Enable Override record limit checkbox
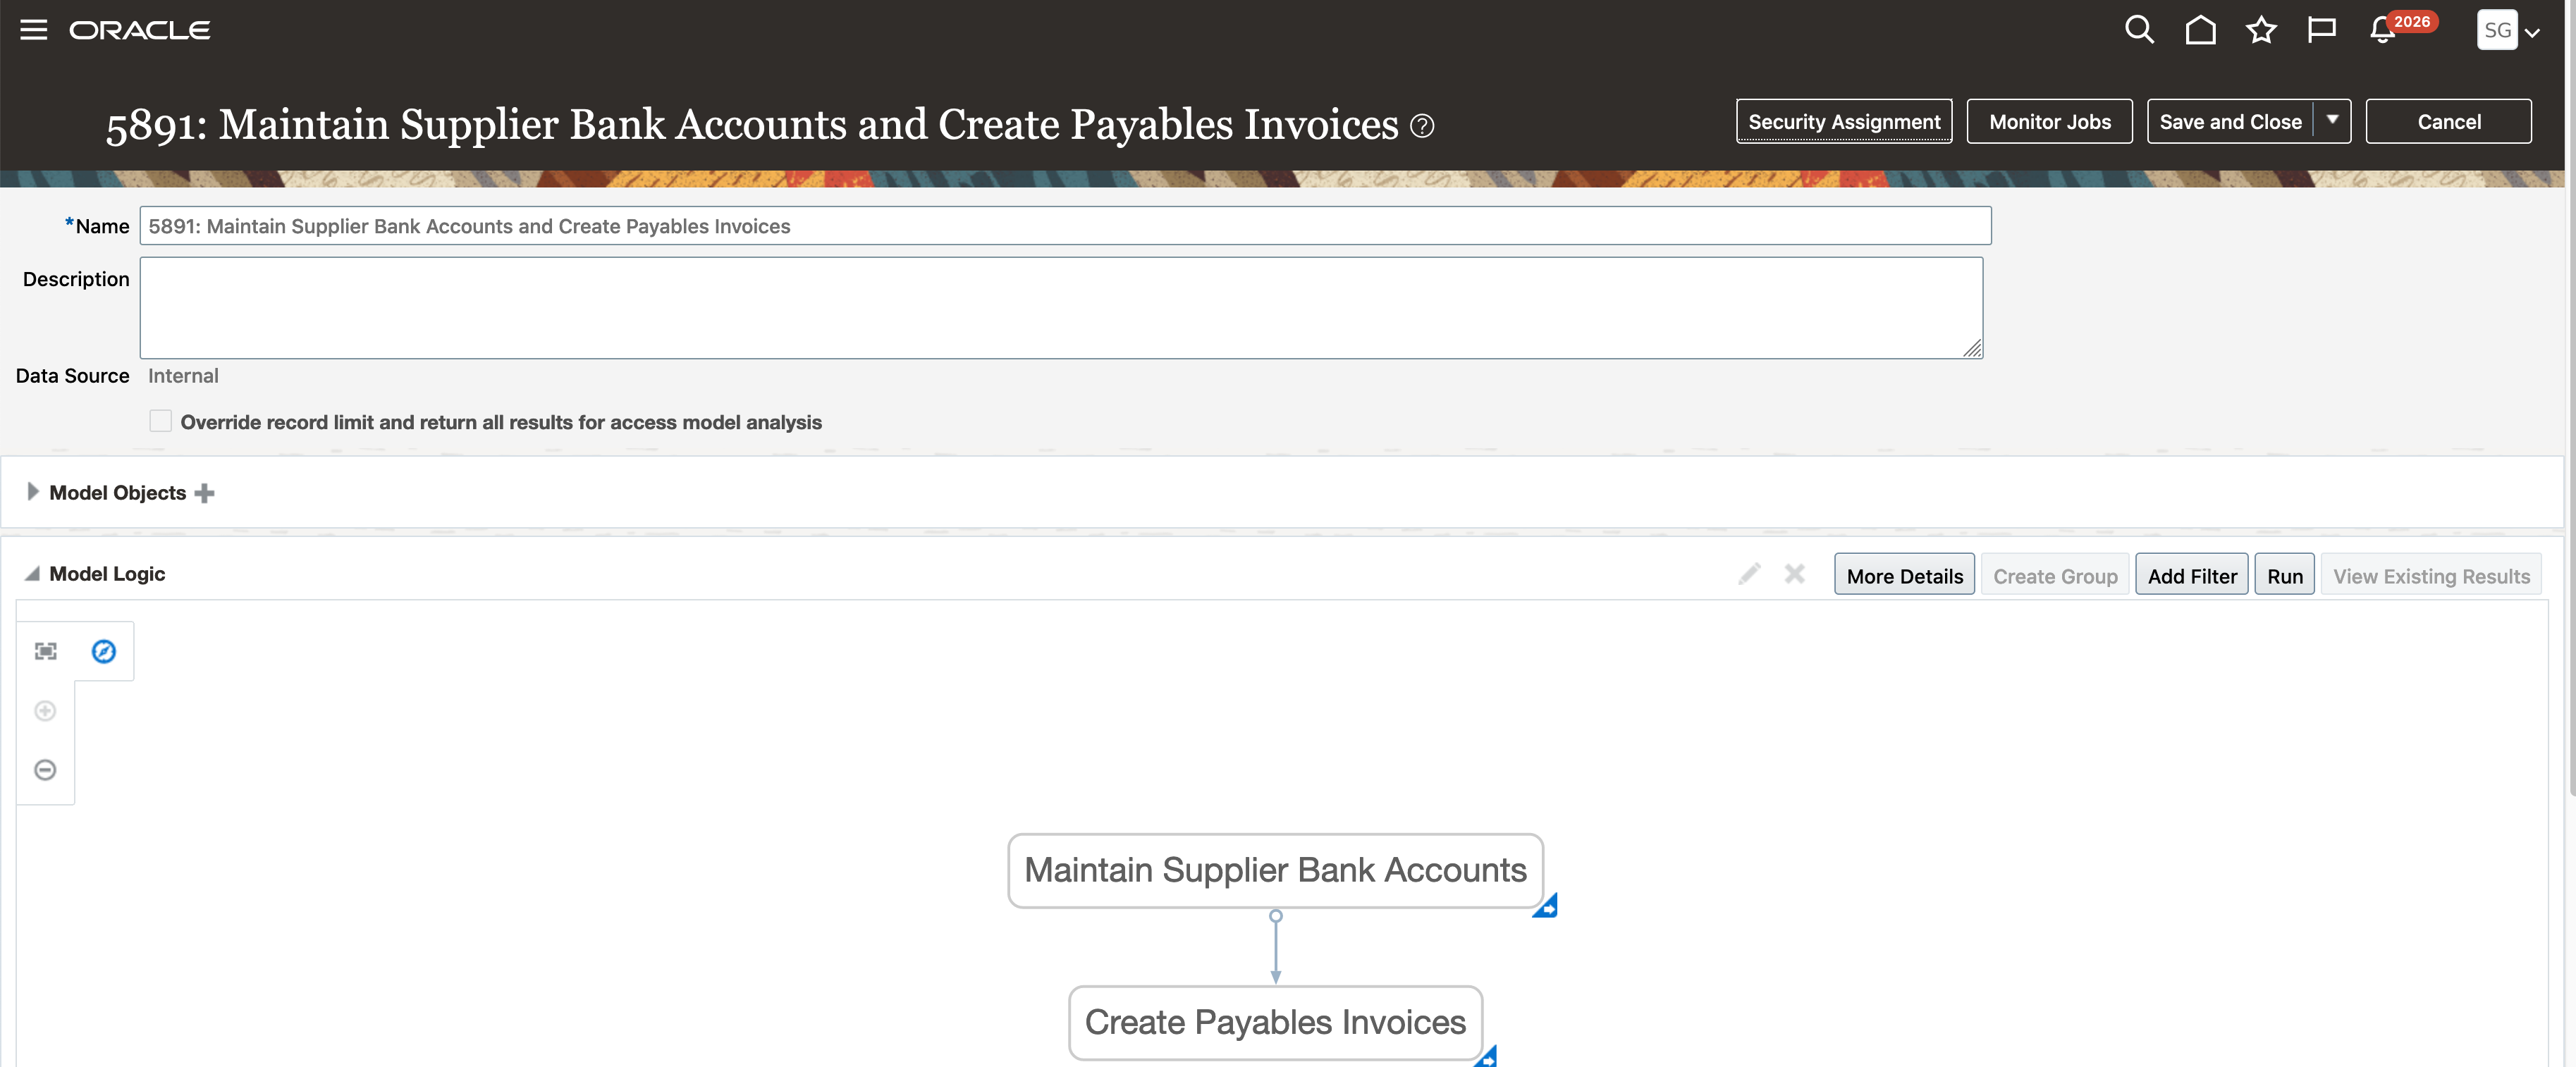Viewport: 2576px width, 1067px height. click(160, 421)
